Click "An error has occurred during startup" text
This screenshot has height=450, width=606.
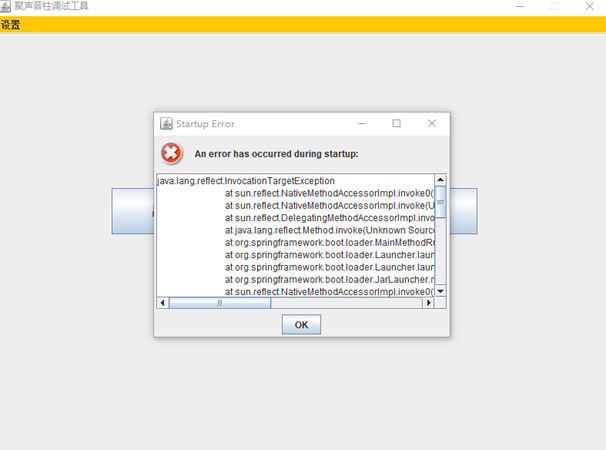coord(276,154)
